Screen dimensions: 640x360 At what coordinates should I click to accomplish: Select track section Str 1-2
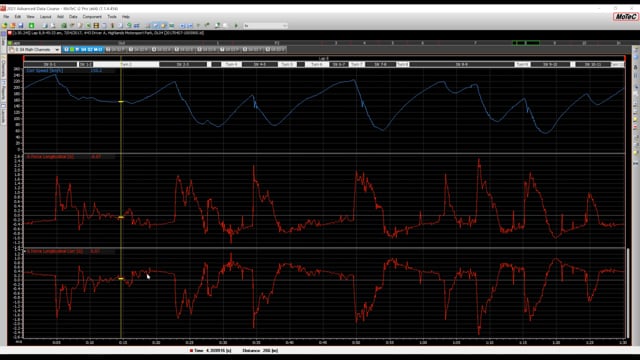[86, 64]
